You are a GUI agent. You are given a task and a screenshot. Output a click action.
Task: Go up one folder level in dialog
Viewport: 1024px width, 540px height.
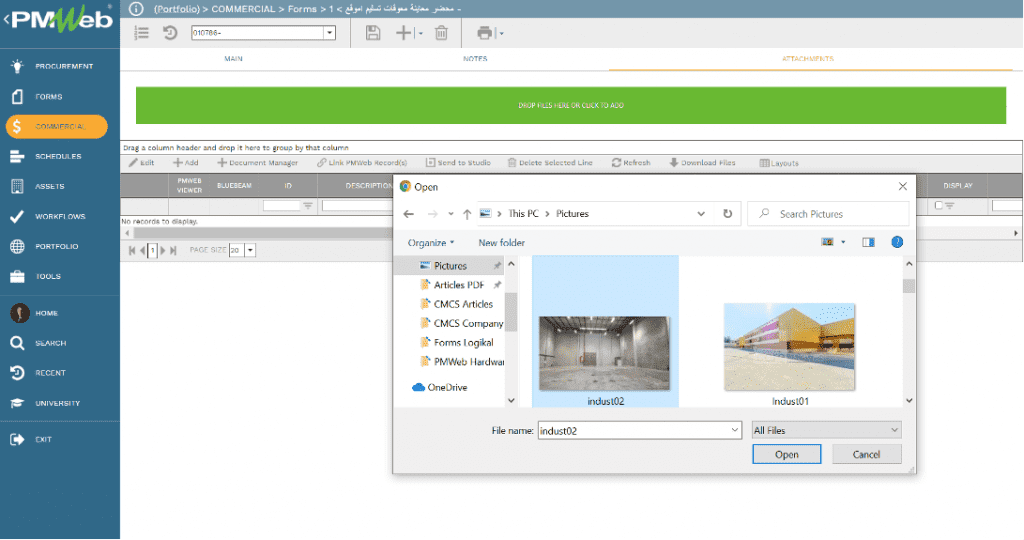467,214
